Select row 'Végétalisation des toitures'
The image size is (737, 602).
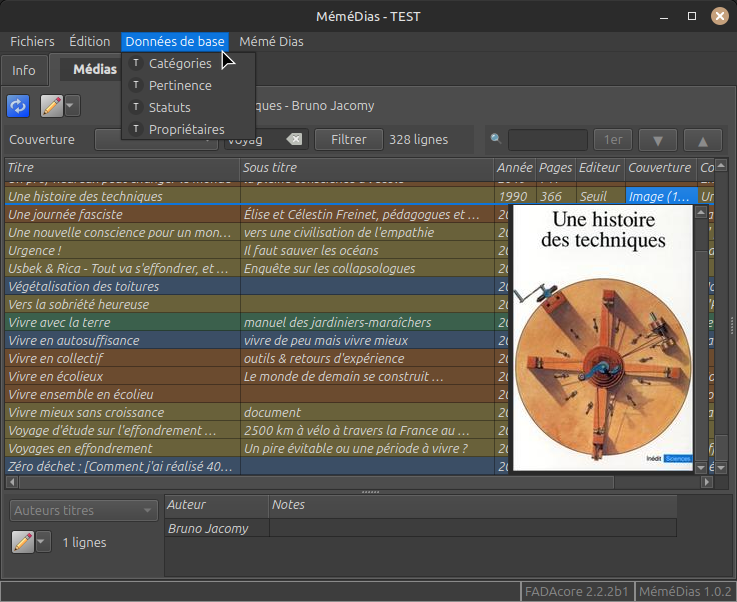point(257,286)
